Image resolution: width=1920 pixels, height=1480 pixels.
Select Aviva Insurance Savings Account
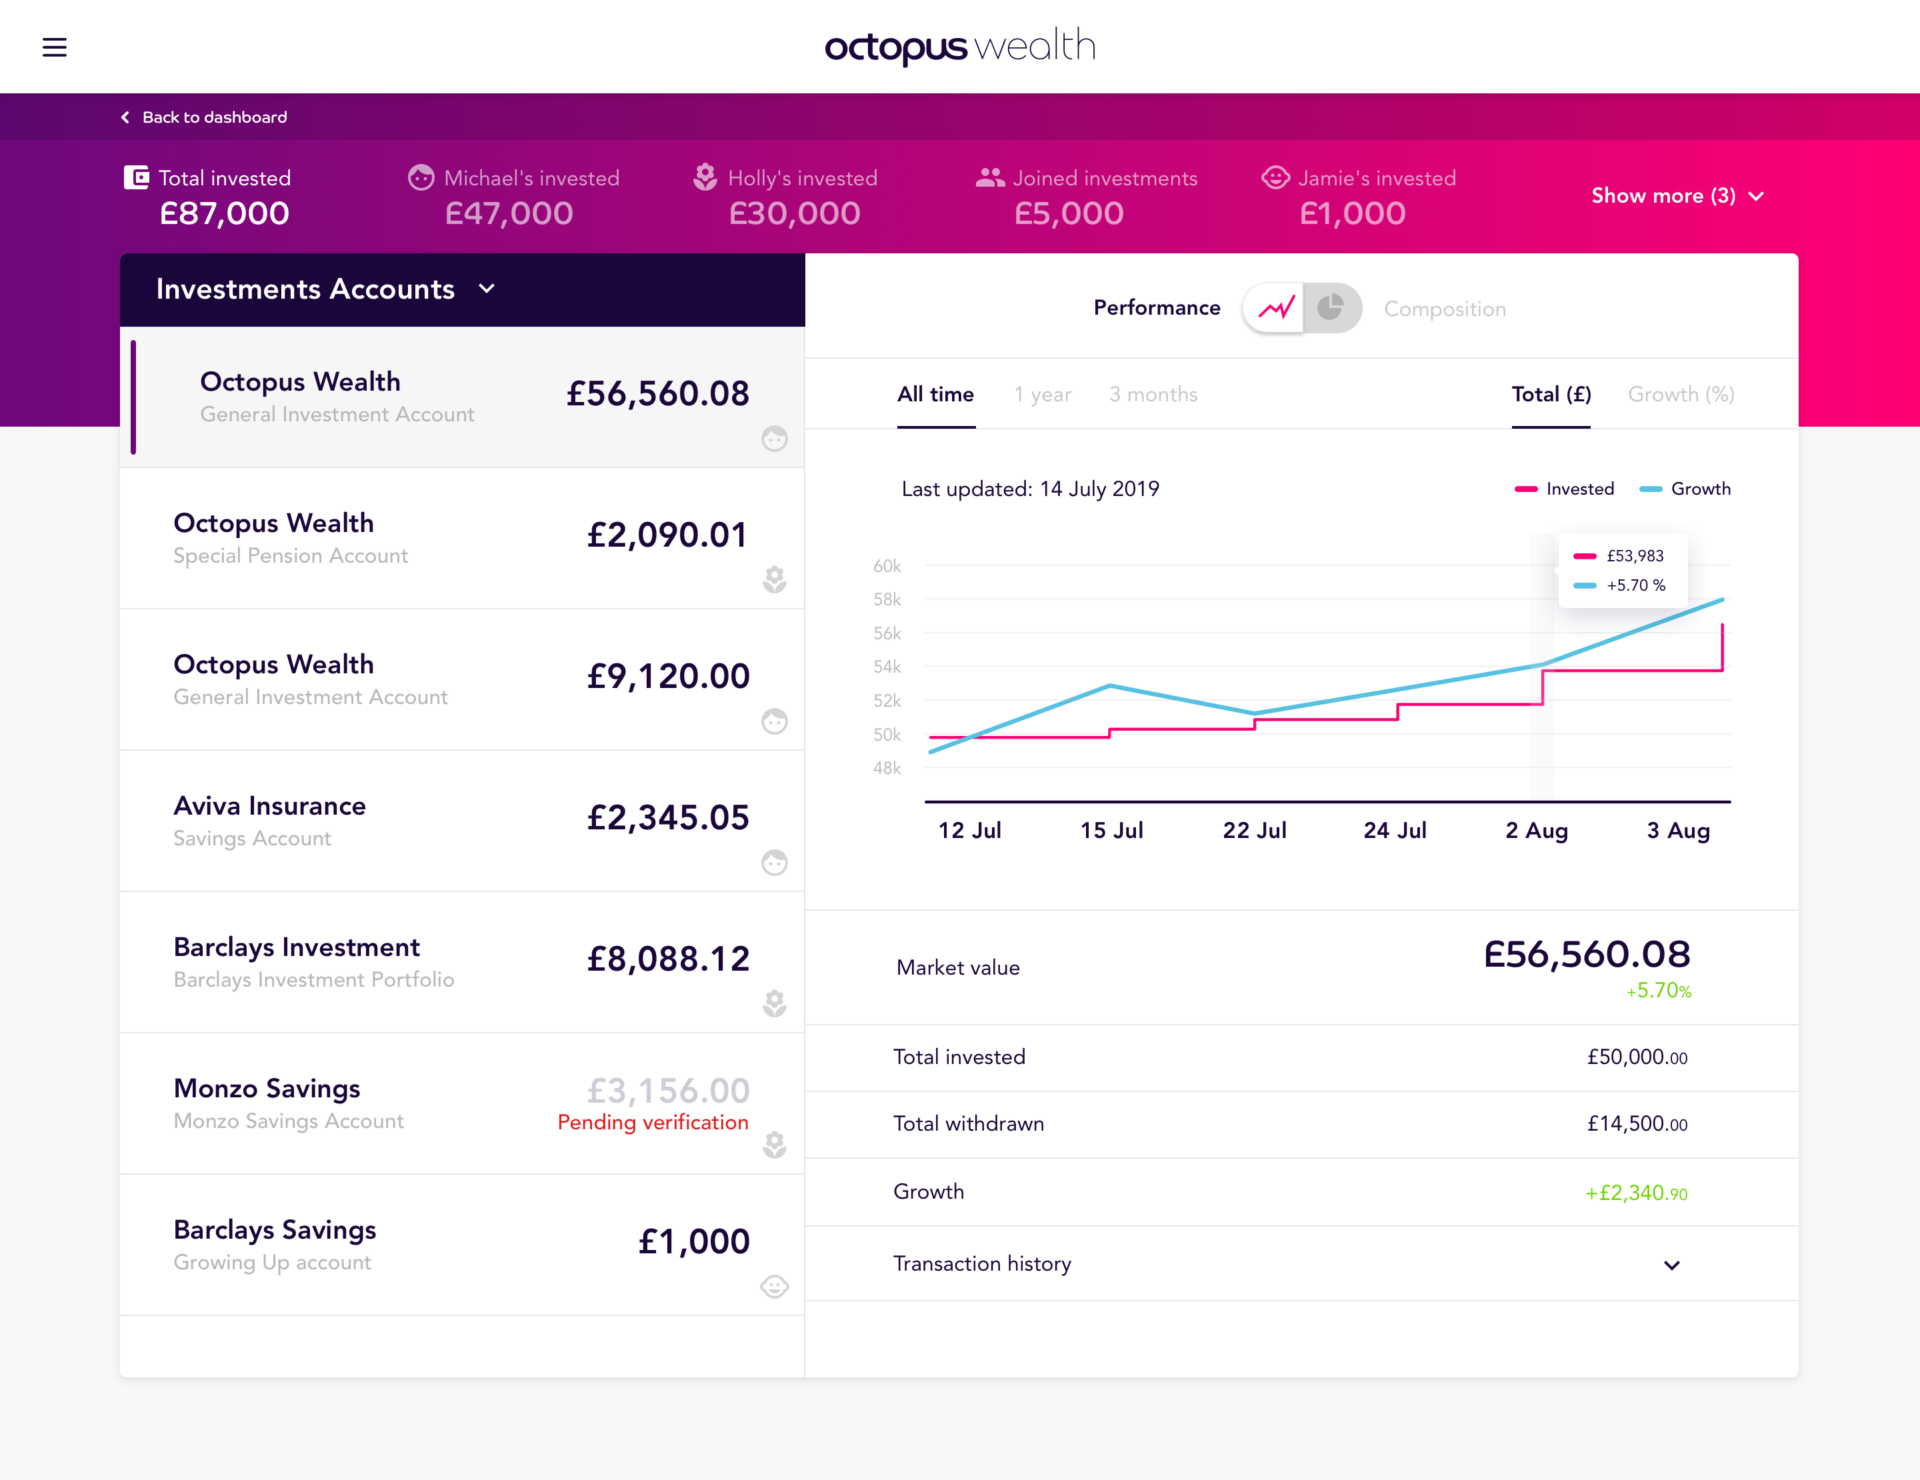(462, 821)
